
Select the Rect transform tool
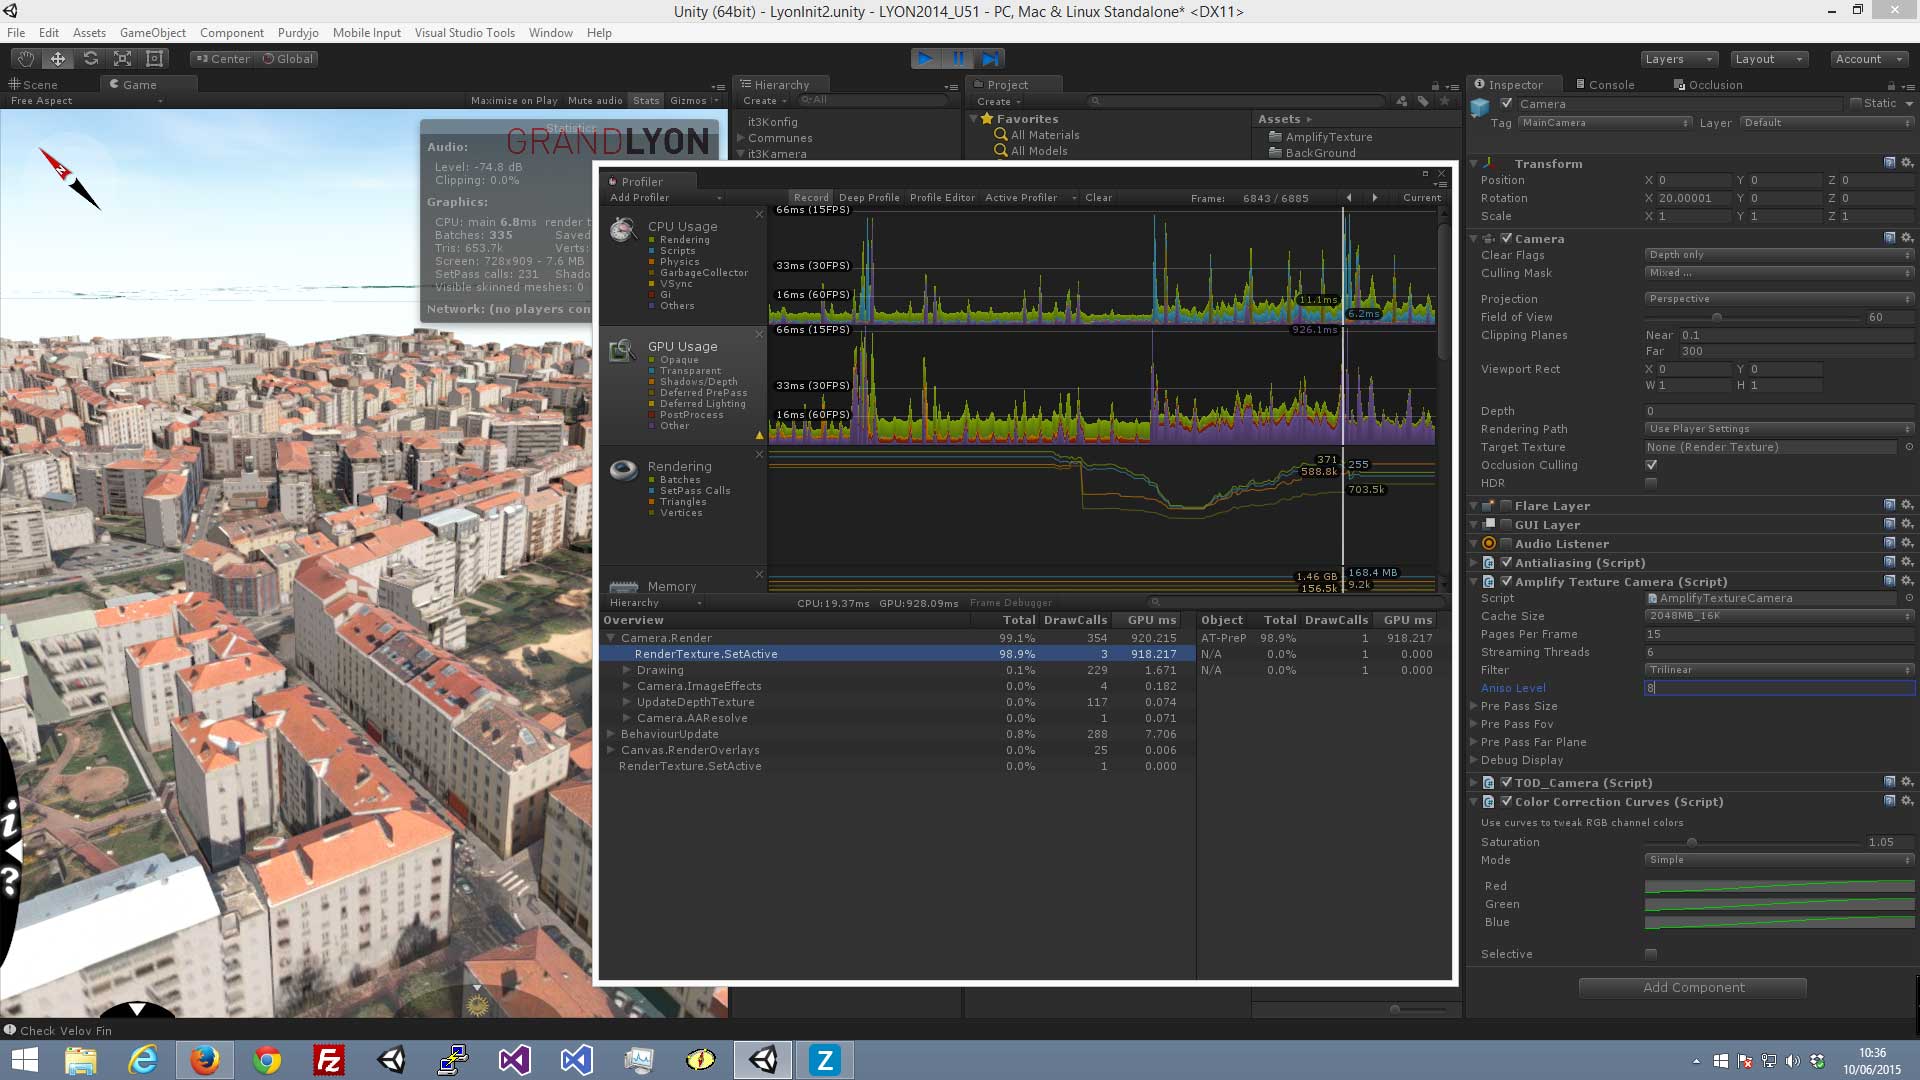pyautogui.click(x=154, y=59)
